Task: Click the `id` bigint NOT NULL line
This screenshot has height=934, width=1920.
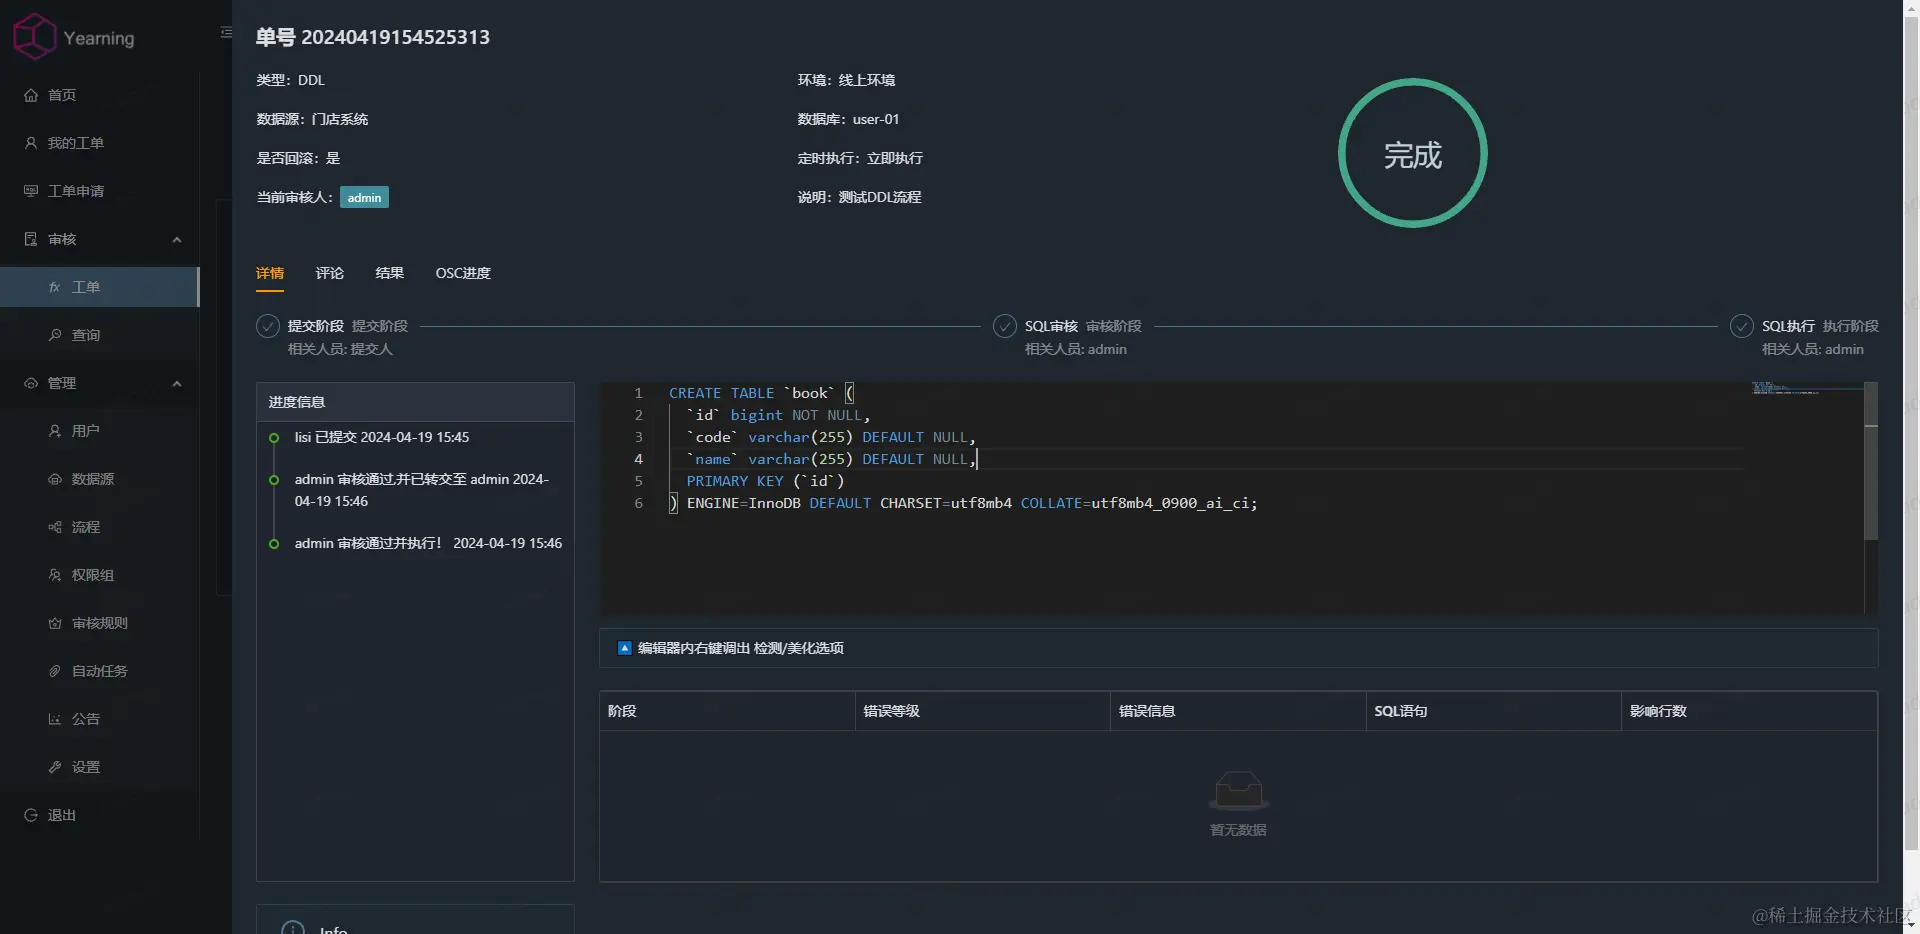Action: (778, 415)
